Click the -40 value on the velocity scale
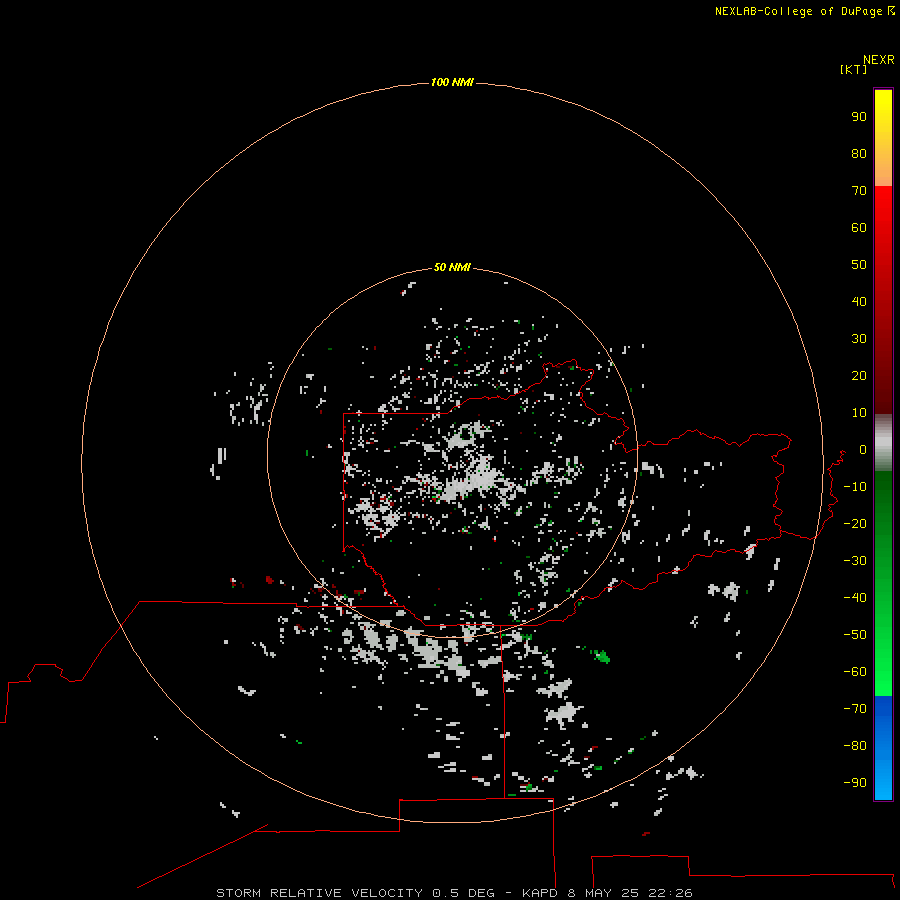 (x=855, y=598)
